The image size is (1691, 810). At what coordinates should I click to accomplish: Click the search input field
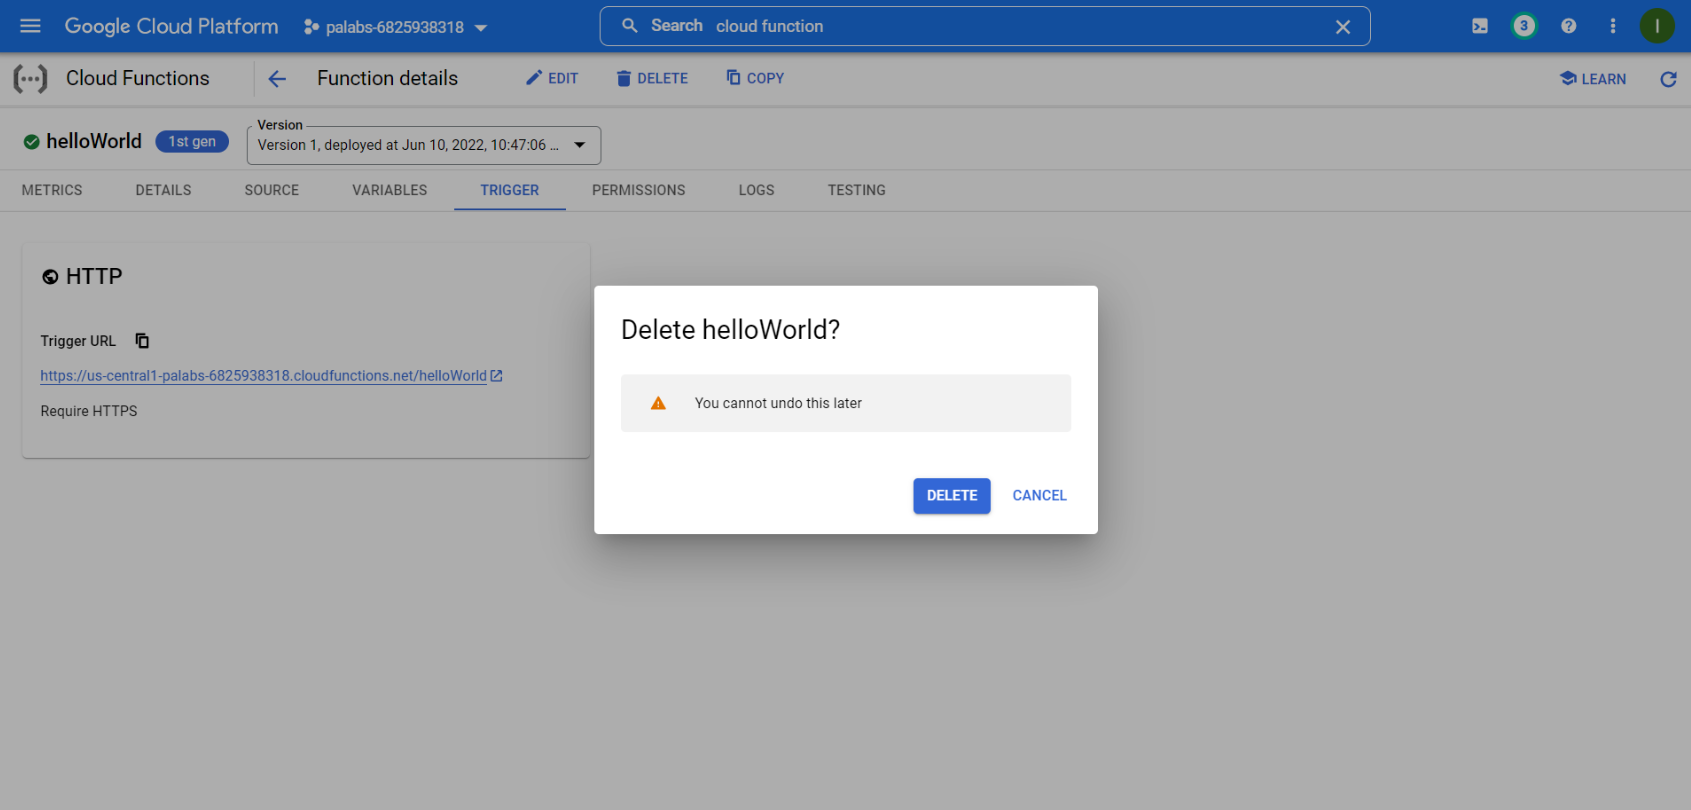coord(1000,26)
